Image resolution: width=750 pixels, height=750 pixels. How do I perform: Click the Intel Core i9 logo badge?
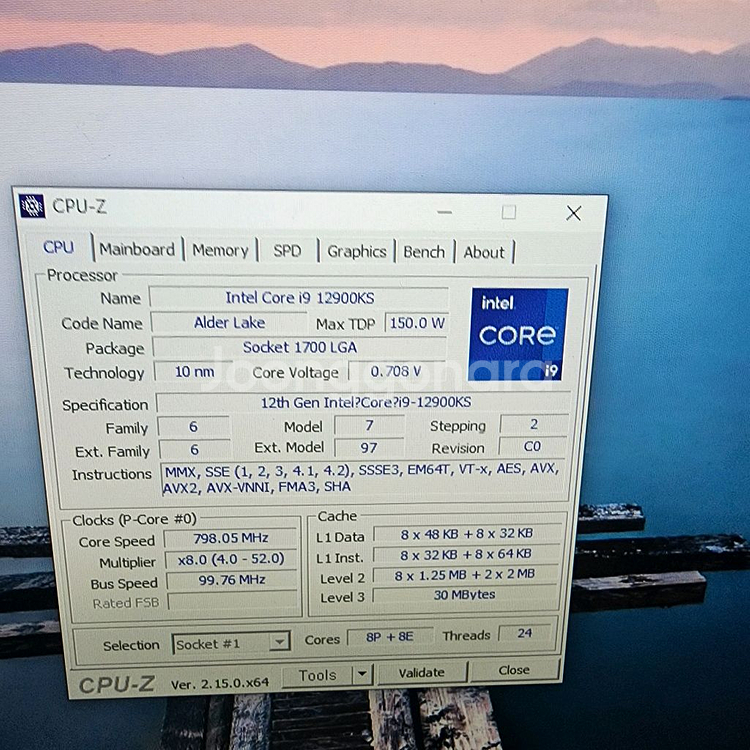(519, 333)
